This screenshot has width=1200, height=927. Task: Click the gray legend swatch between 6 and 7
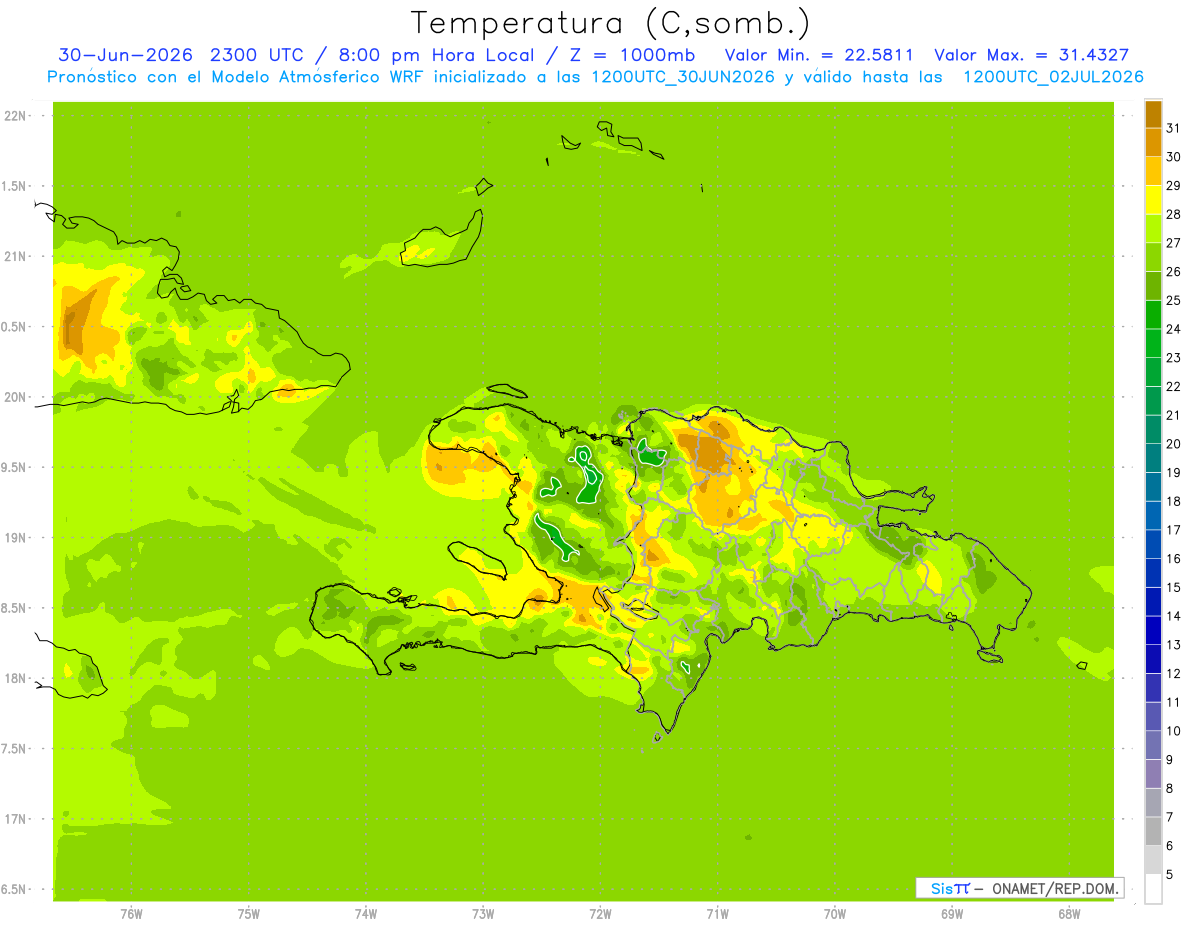[1153, 831]
